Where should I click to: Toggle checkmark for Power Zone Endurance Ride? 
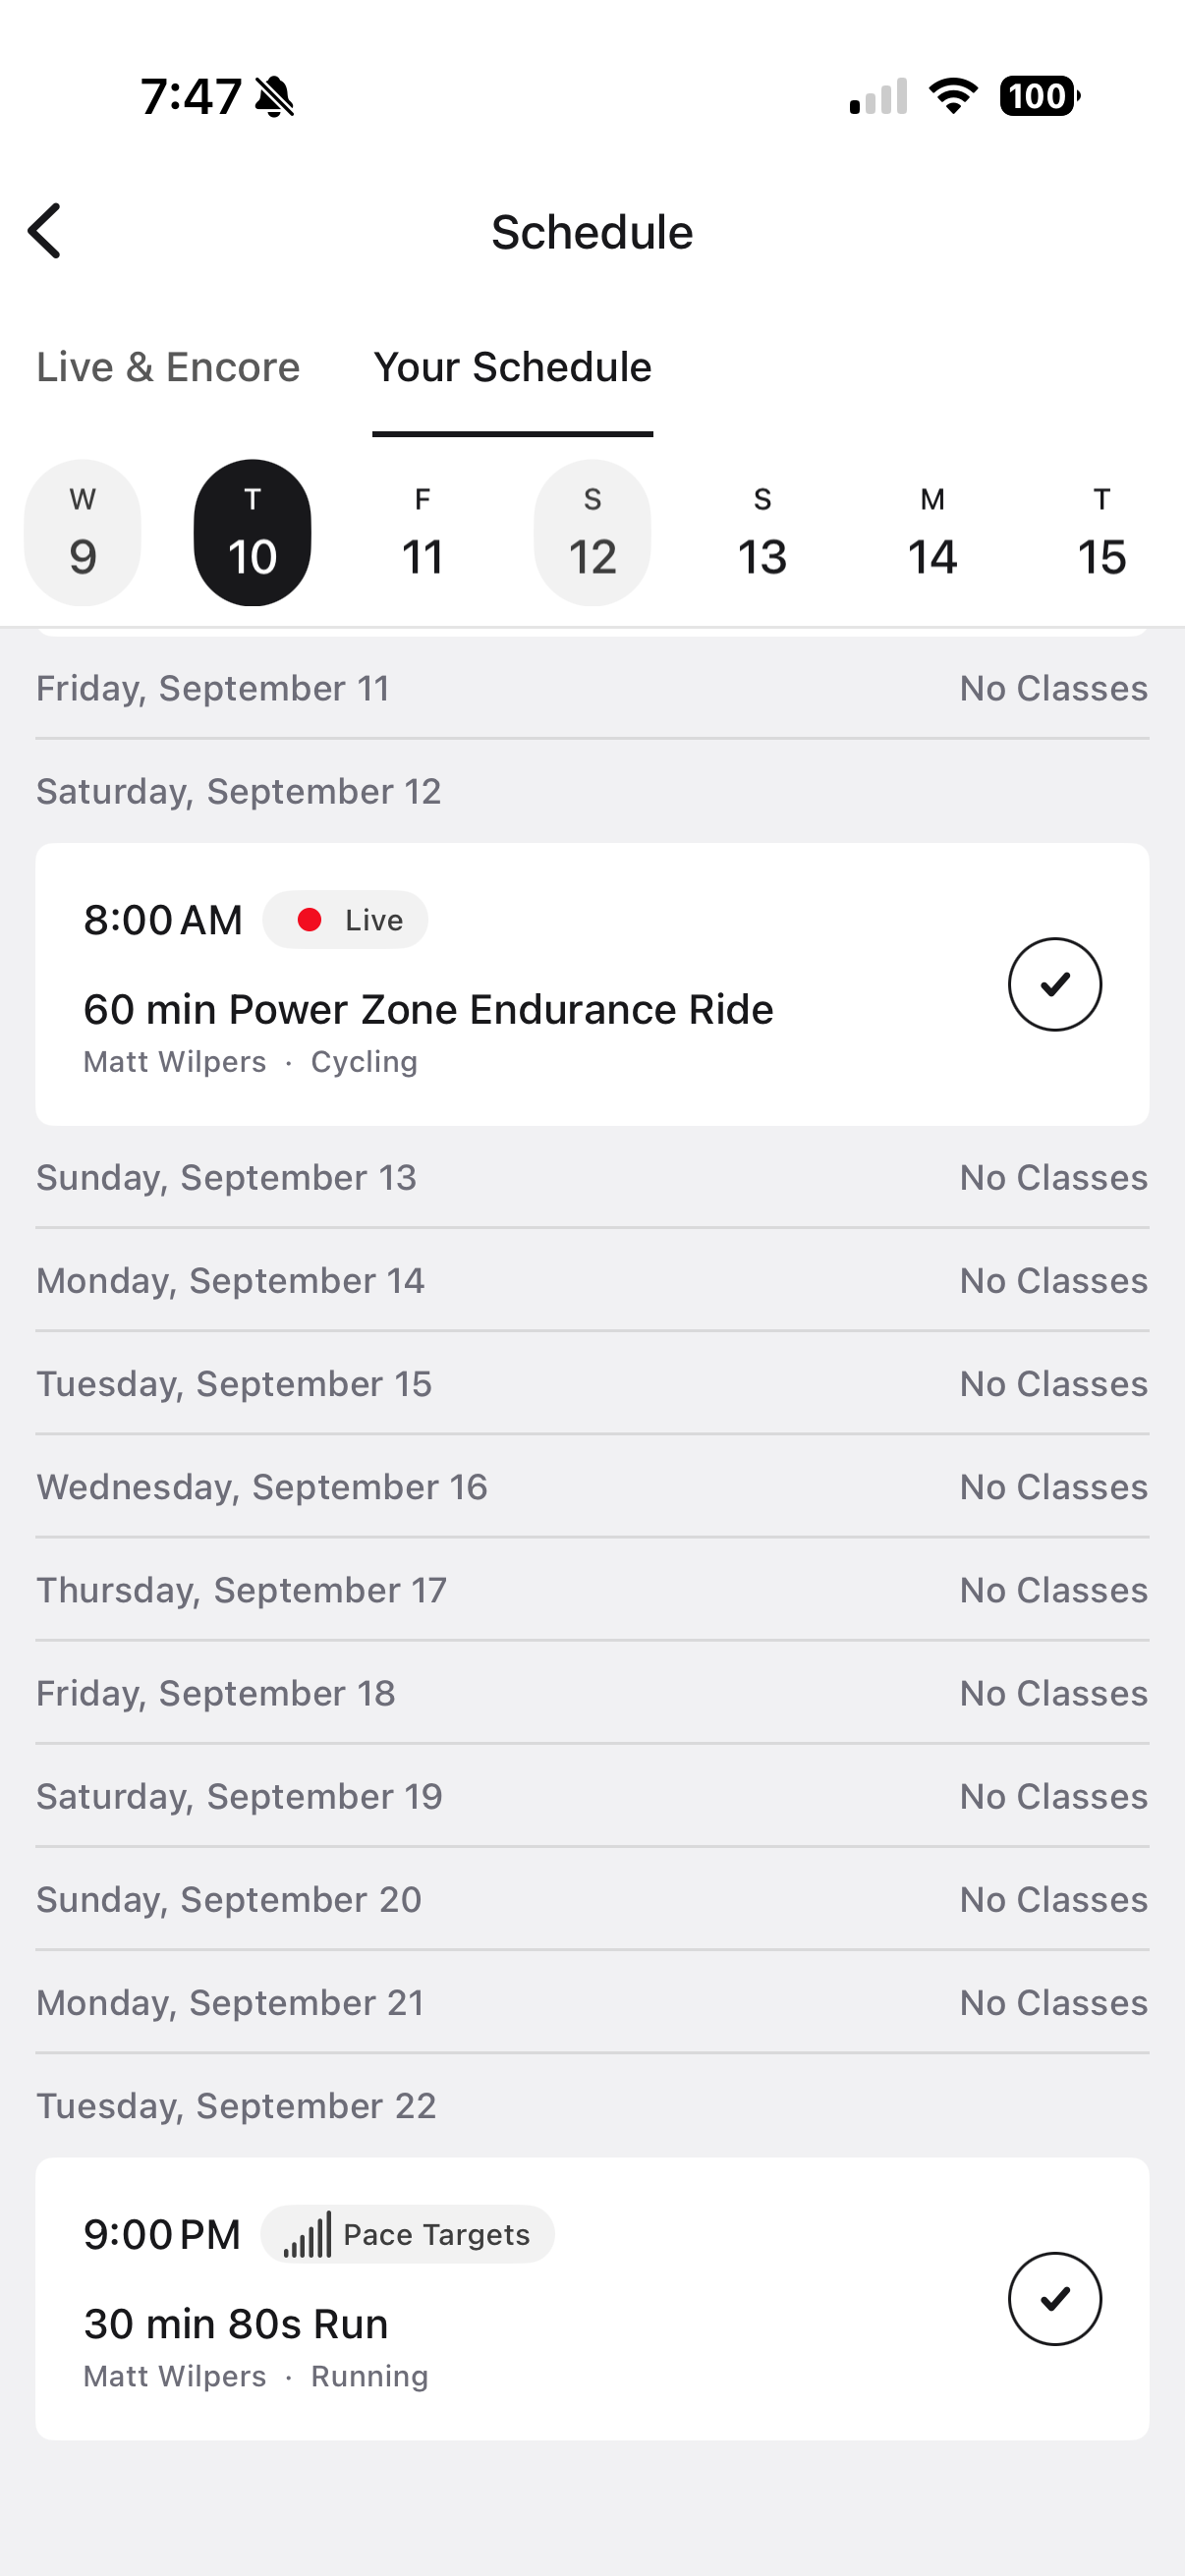click(x=1054, y=984)
